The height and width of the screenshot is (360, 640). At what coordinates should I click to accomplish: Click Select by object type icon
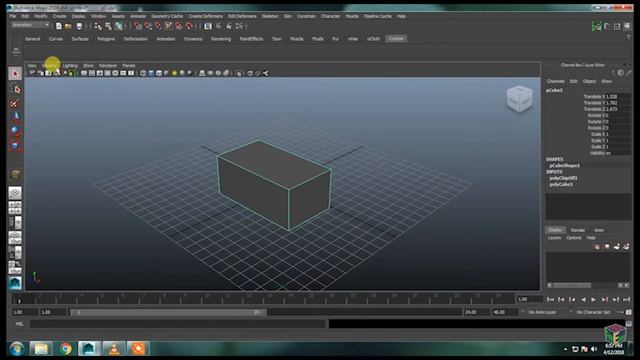click(x=108, y=26)
